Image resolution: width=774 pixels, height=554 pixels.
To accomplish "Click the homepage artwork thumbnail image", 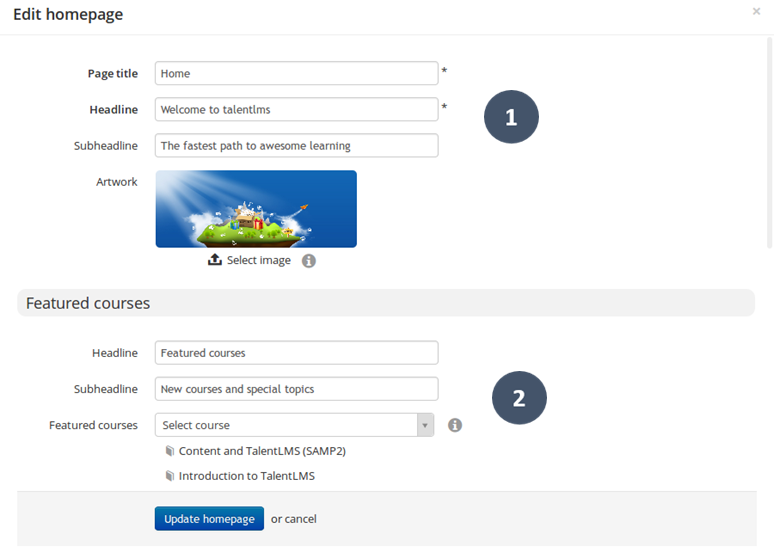I will coord(256,208).
